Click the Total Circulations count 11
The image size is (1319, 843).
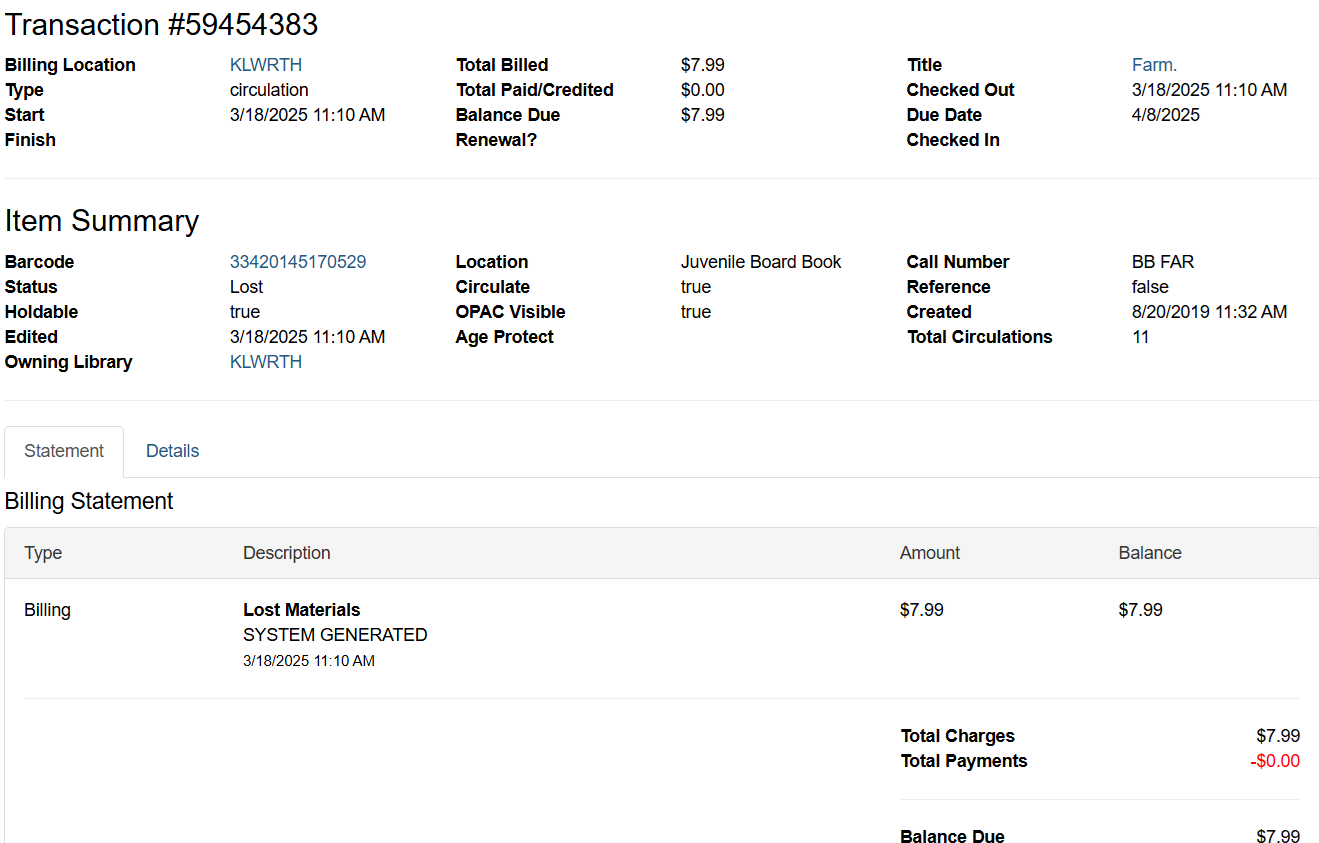(1140, 337)
